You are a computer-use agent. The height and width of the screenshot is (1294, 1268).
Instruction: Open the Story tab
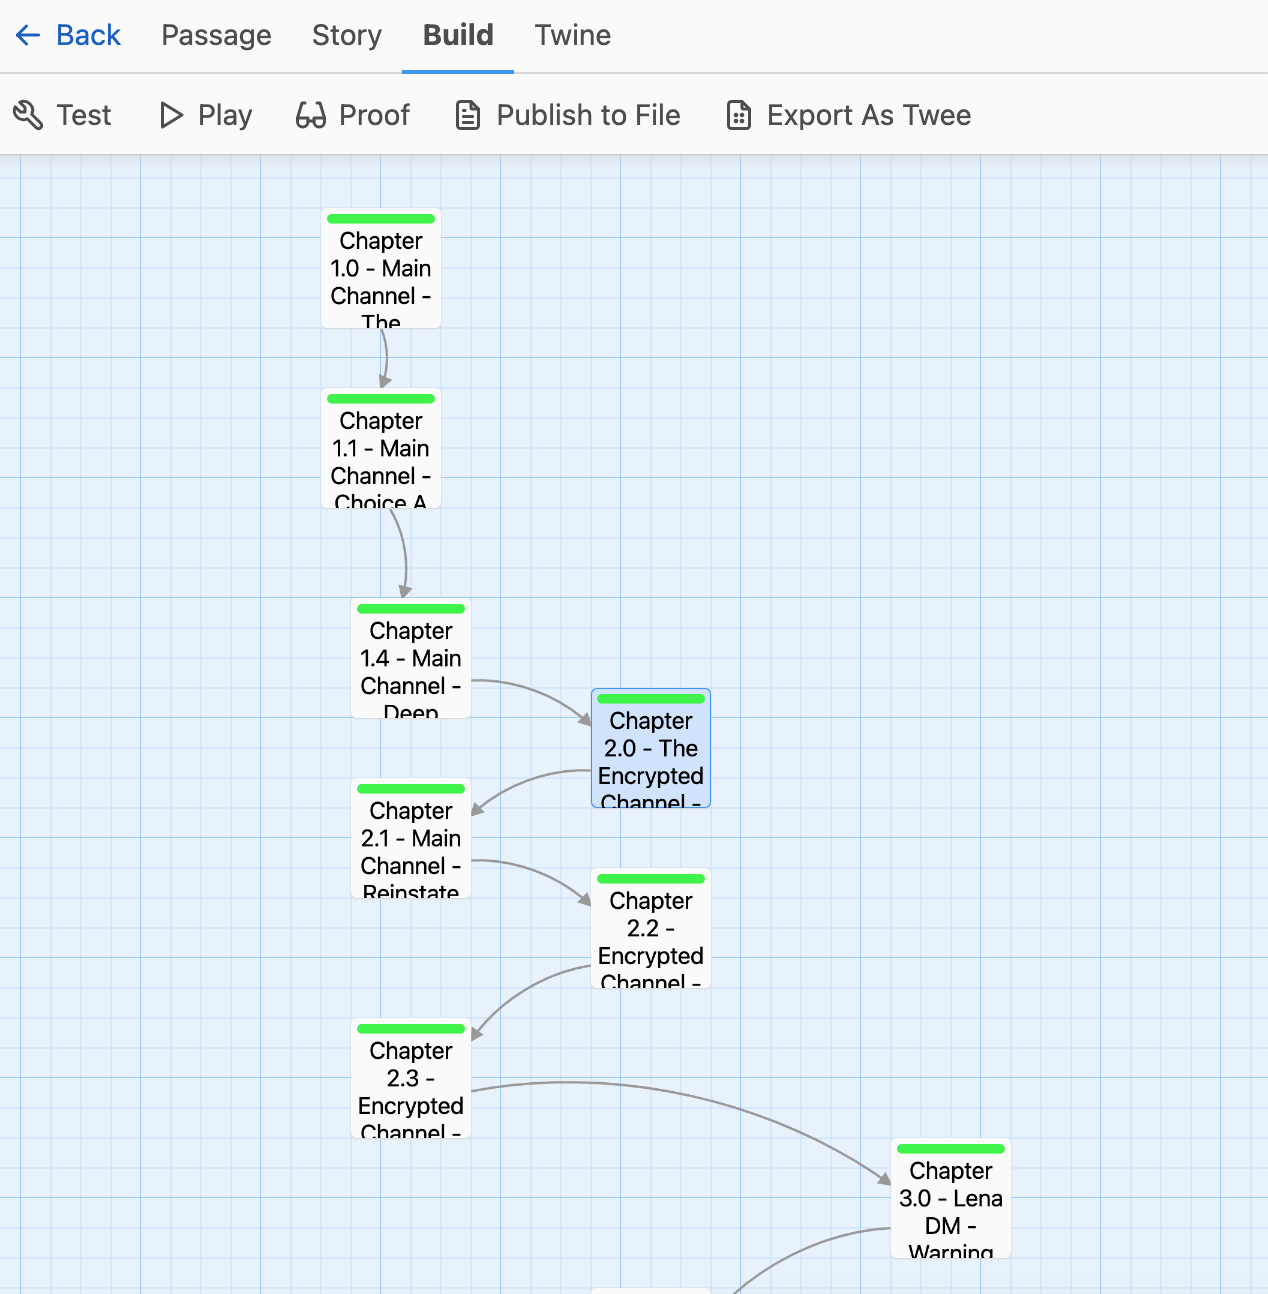tap(346, 35)
